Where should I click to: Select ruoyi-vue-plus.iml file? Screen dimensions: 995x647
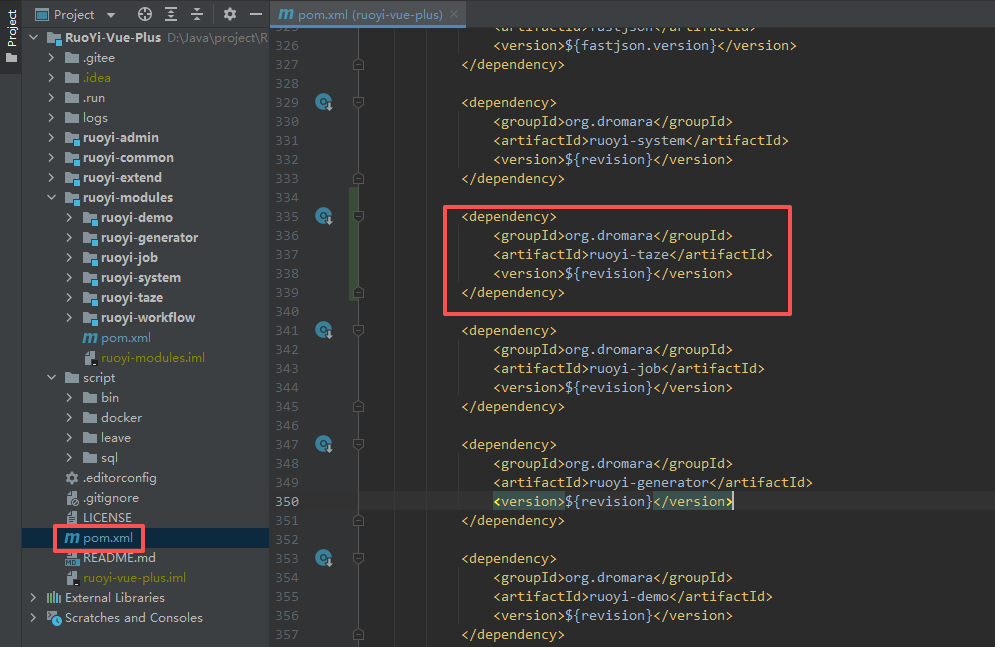pyautogui.click(x=134, y=578)
